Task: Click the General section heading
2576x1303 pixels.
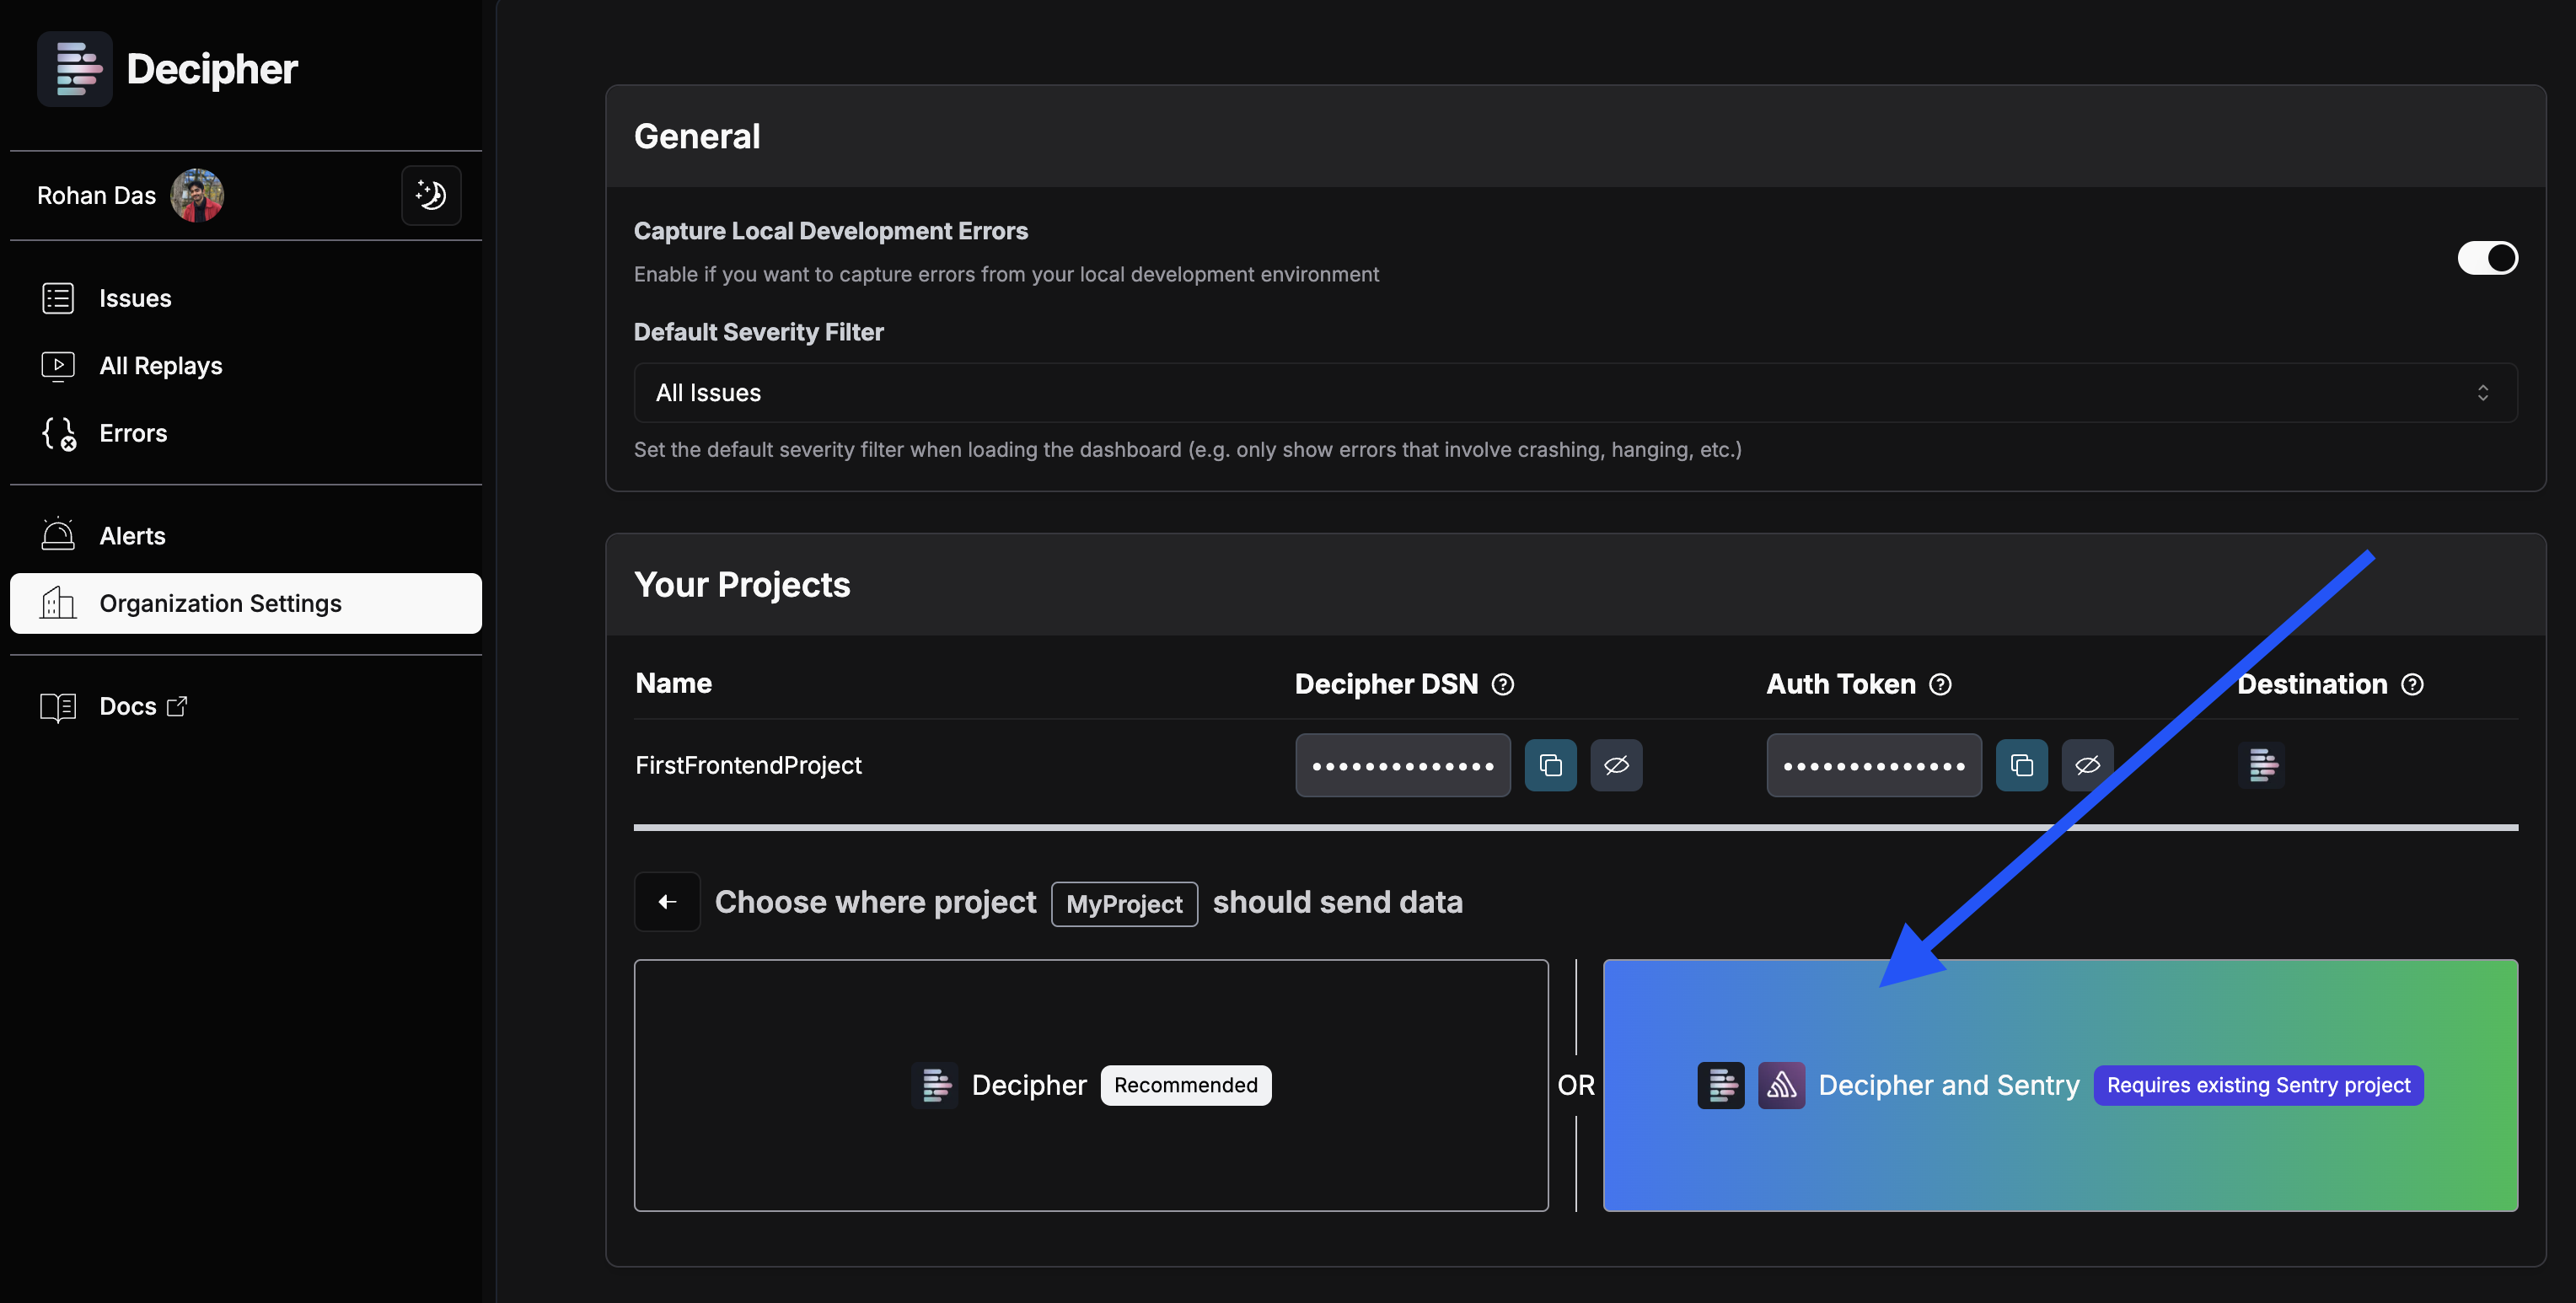Action: coord(697,136)
